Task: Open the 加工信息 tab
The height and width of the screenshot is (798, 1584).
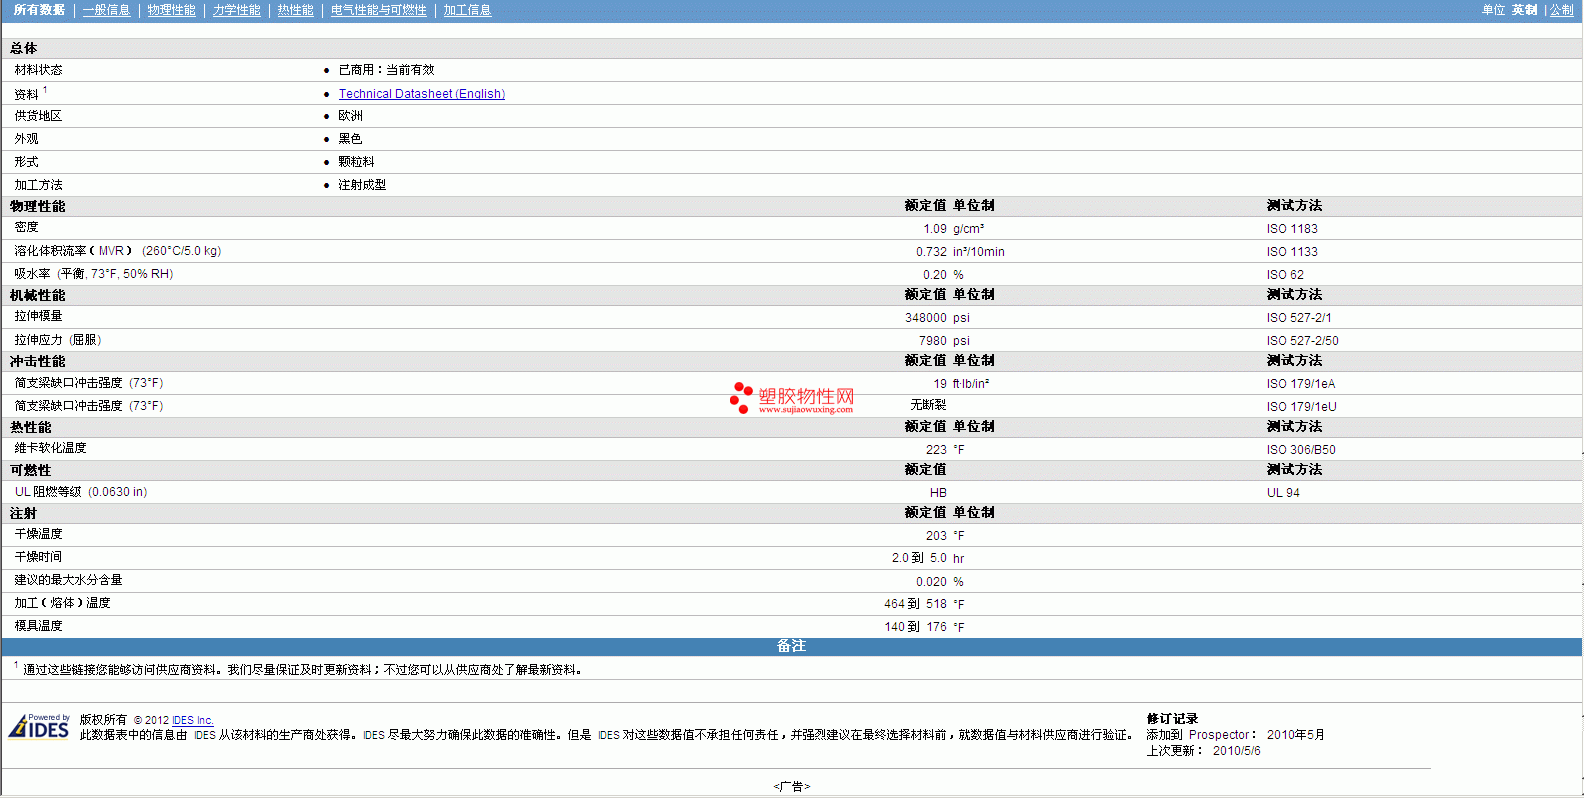Action: 467,10
